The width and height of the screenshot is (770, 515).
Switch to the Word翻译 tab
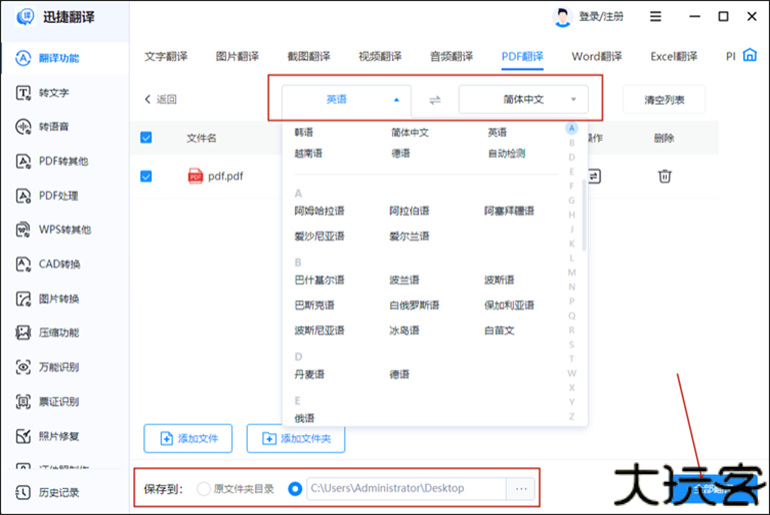pyautogui.click(x=597, y=56)
